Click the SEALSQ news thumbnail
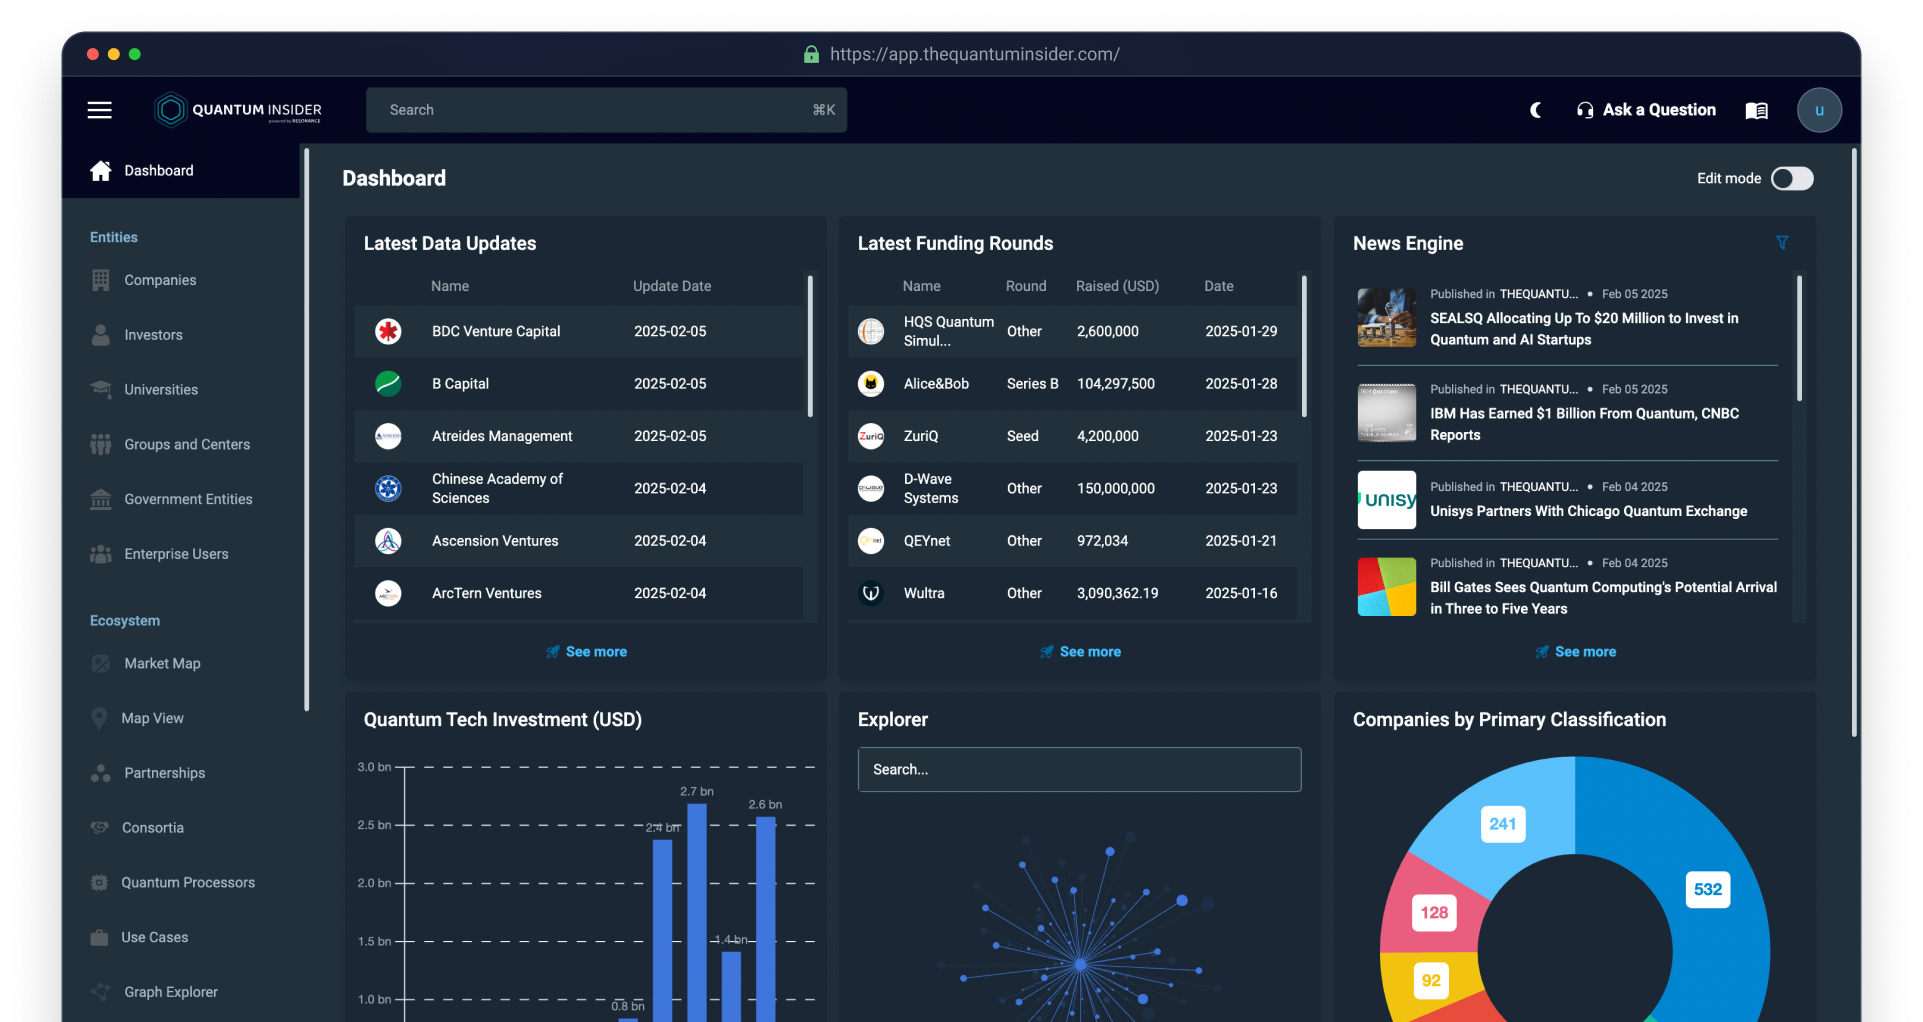This screenshot has height=1022, width=1923. 1386,318
